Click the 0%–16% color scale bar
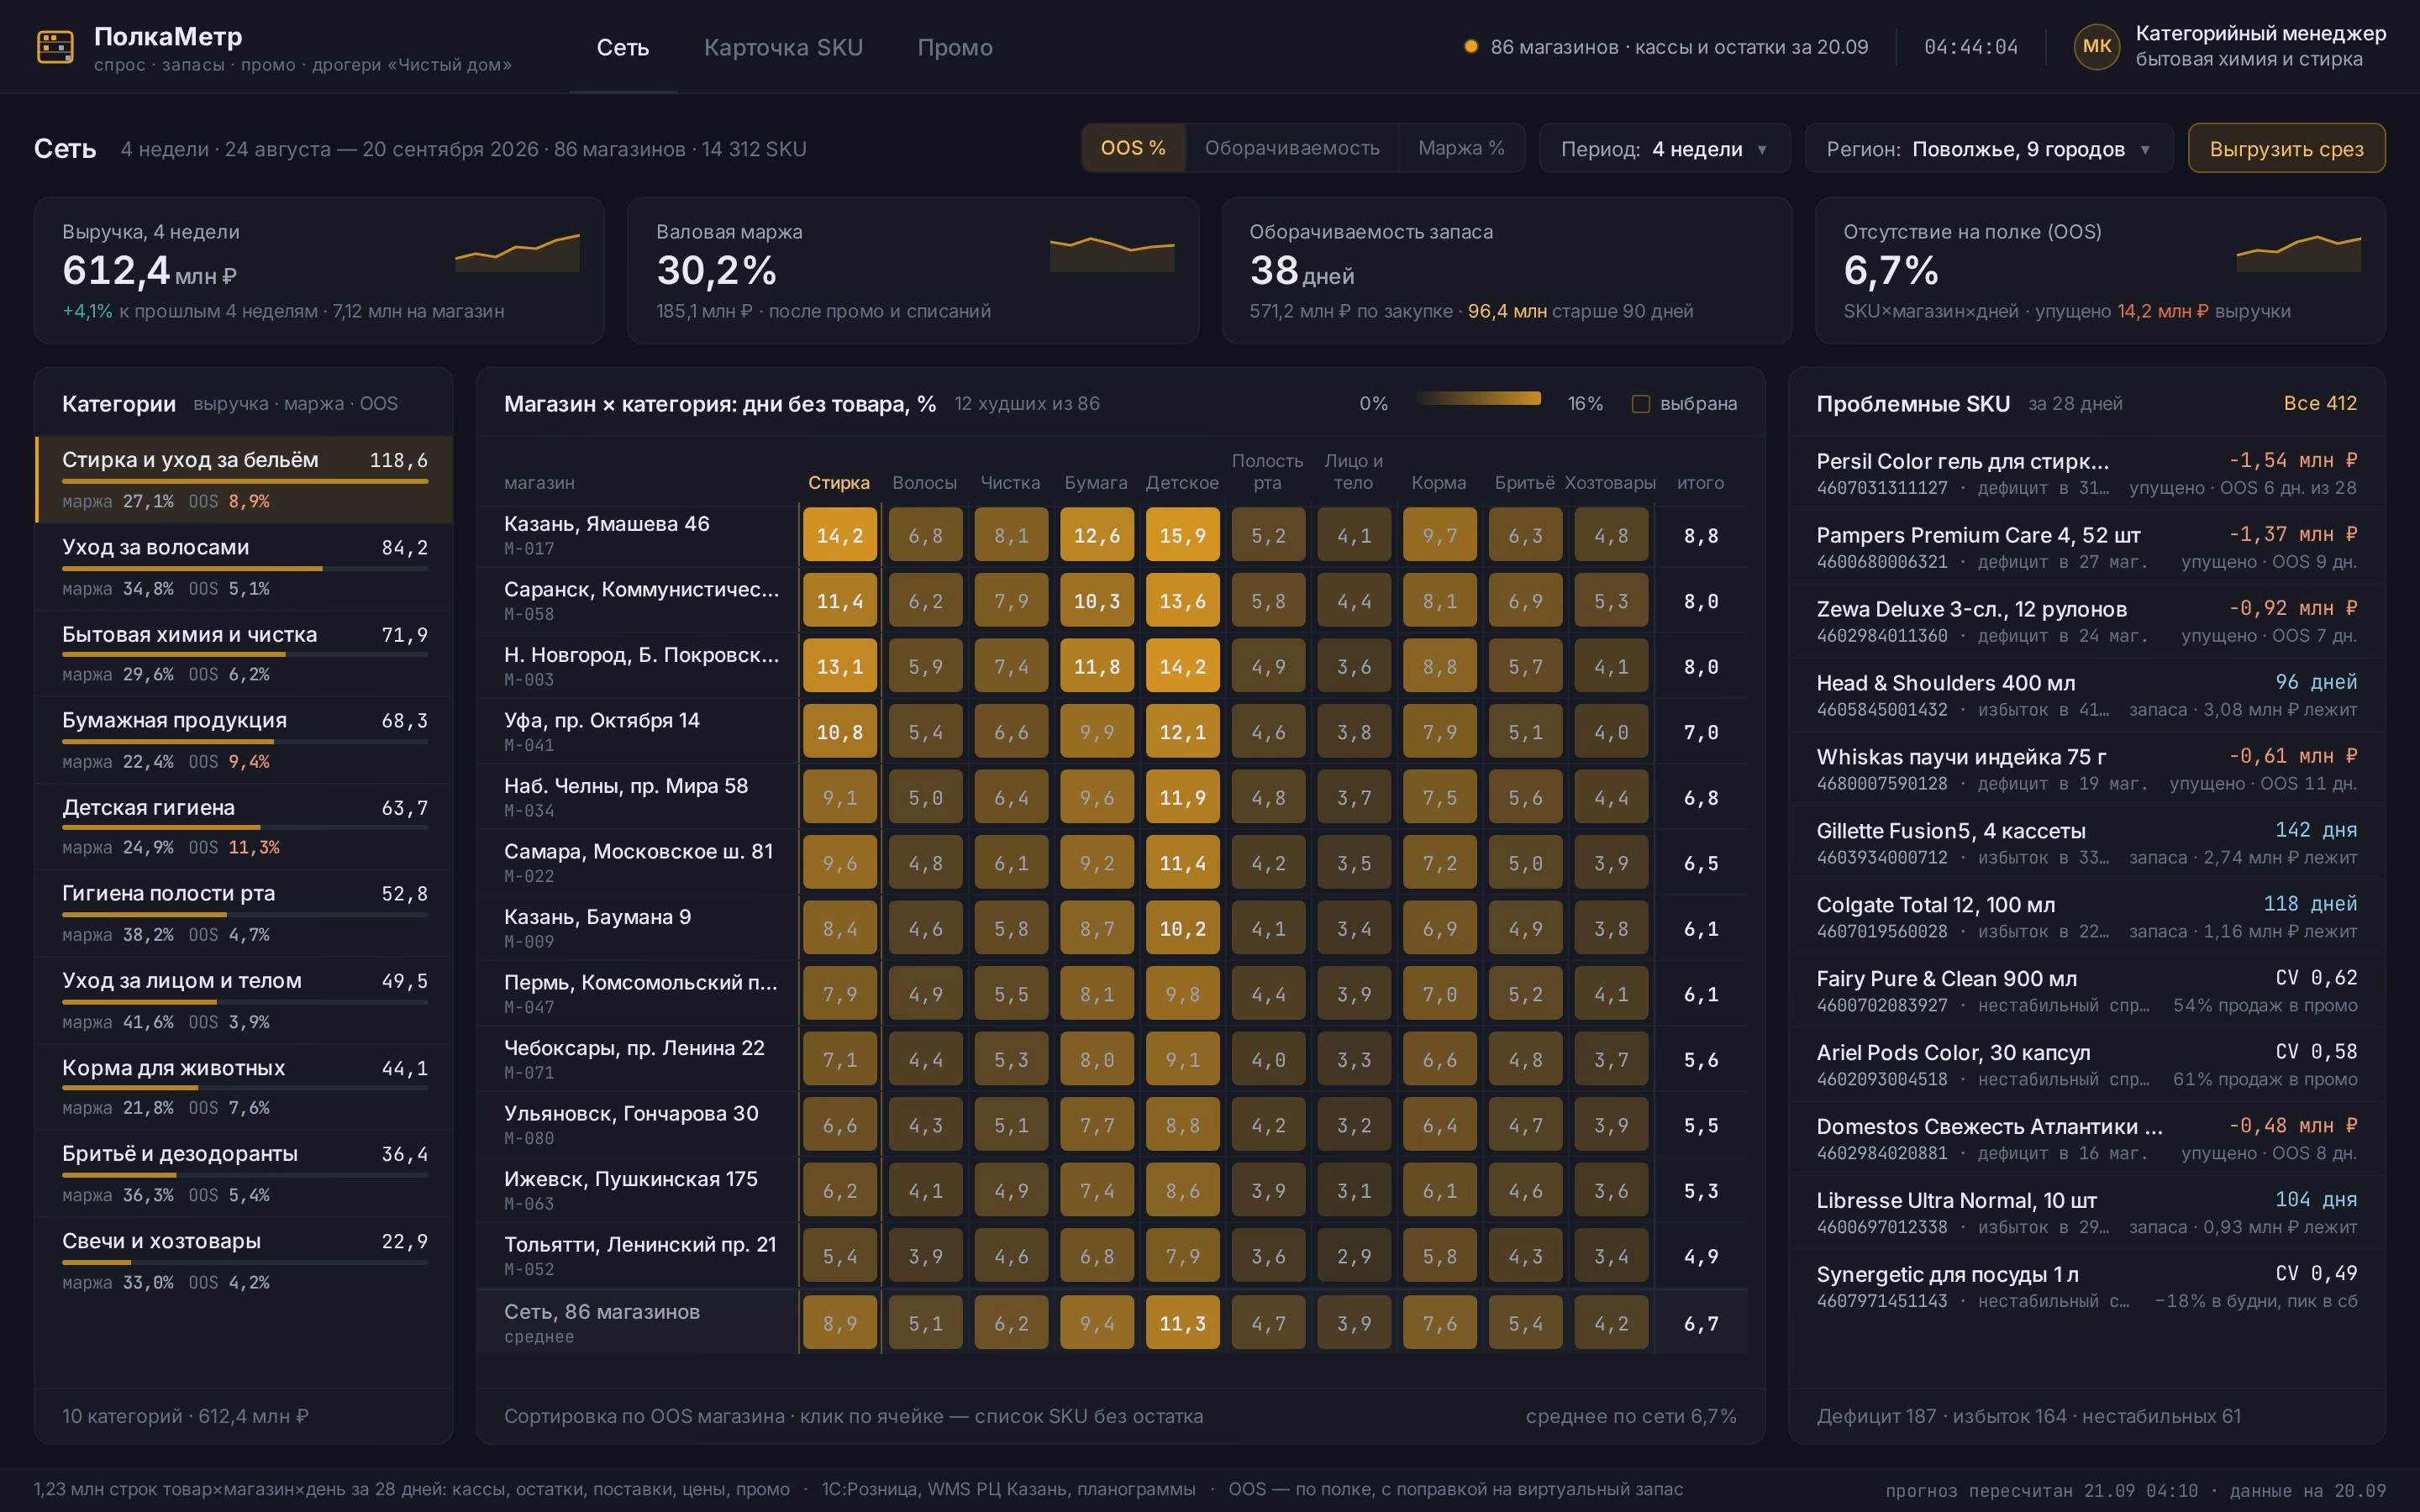The width and height of the screenshot is (2420, 1512). click(1478, 399)
